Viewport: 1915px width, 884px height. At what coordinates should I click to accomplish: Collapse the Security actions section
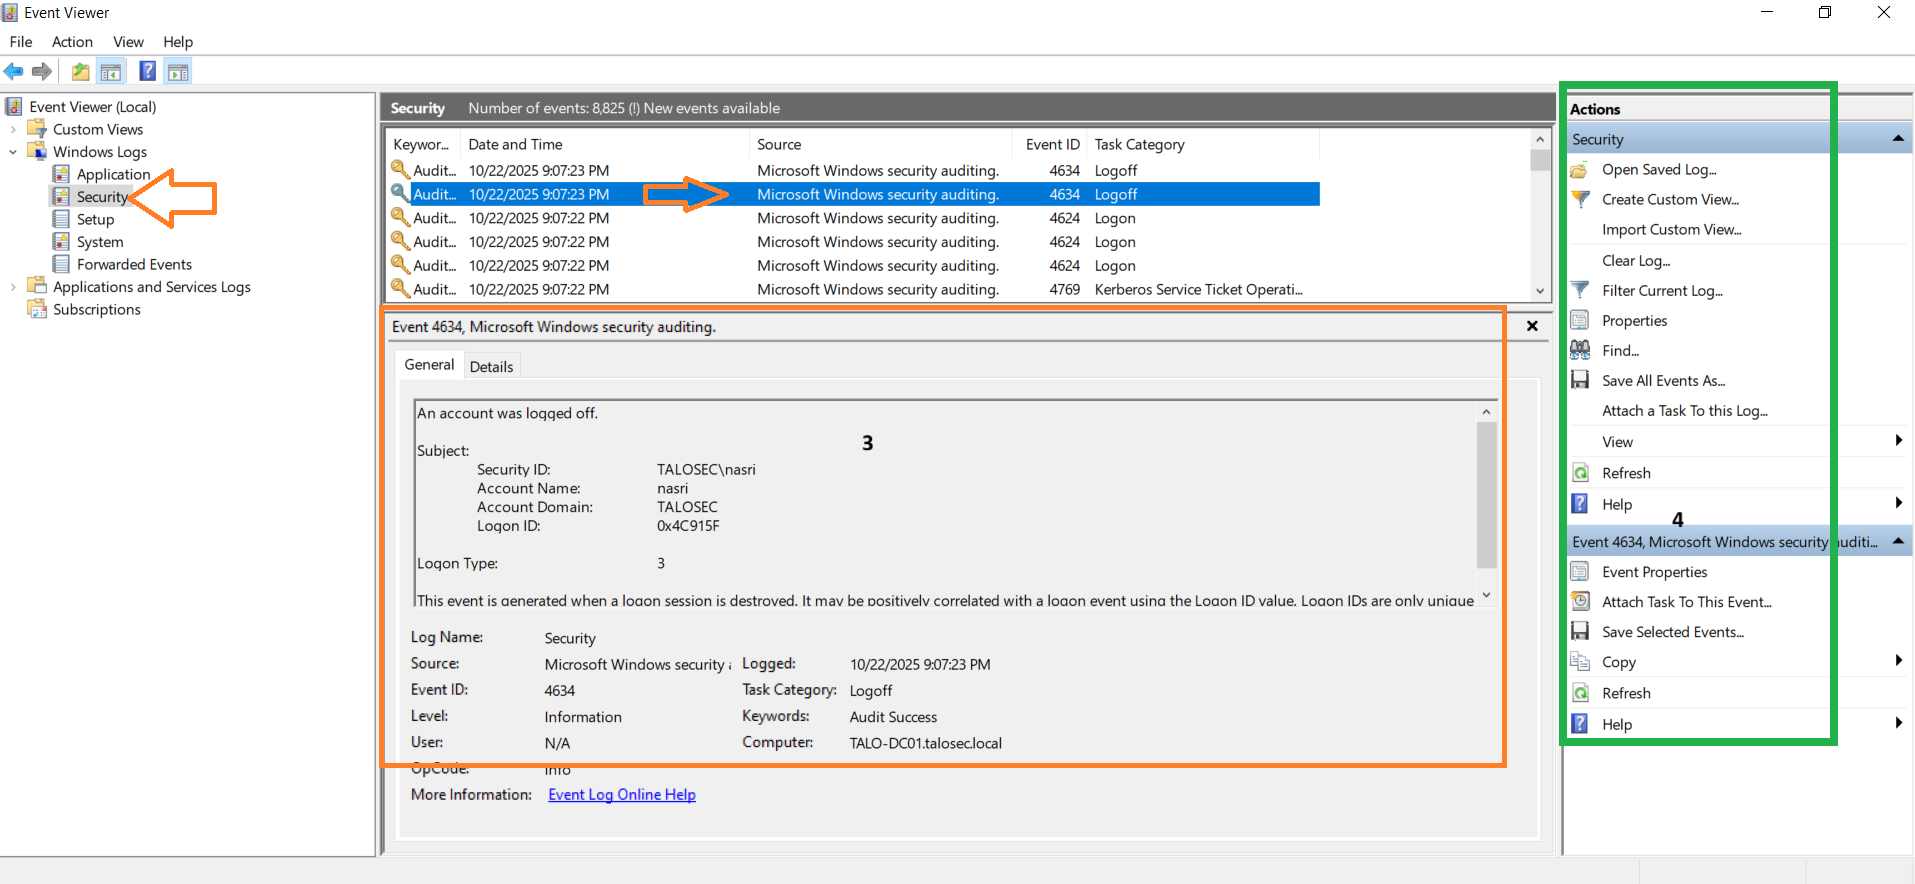tap(1897, 139)
